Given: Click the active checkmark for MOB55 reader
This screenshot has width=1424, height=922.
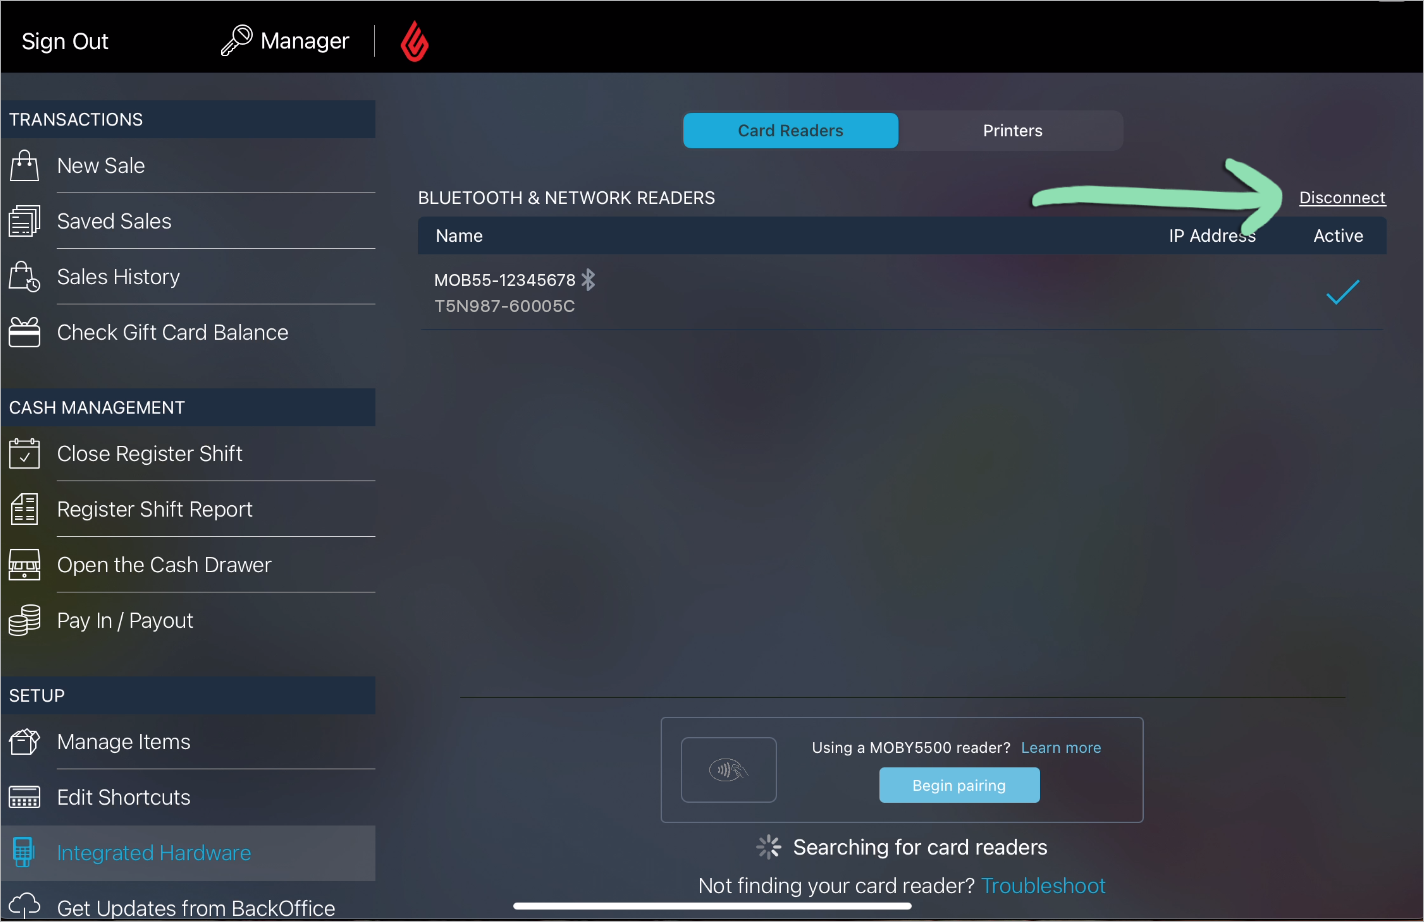Looking at the screenshot, I should (x=1342, y=292).
